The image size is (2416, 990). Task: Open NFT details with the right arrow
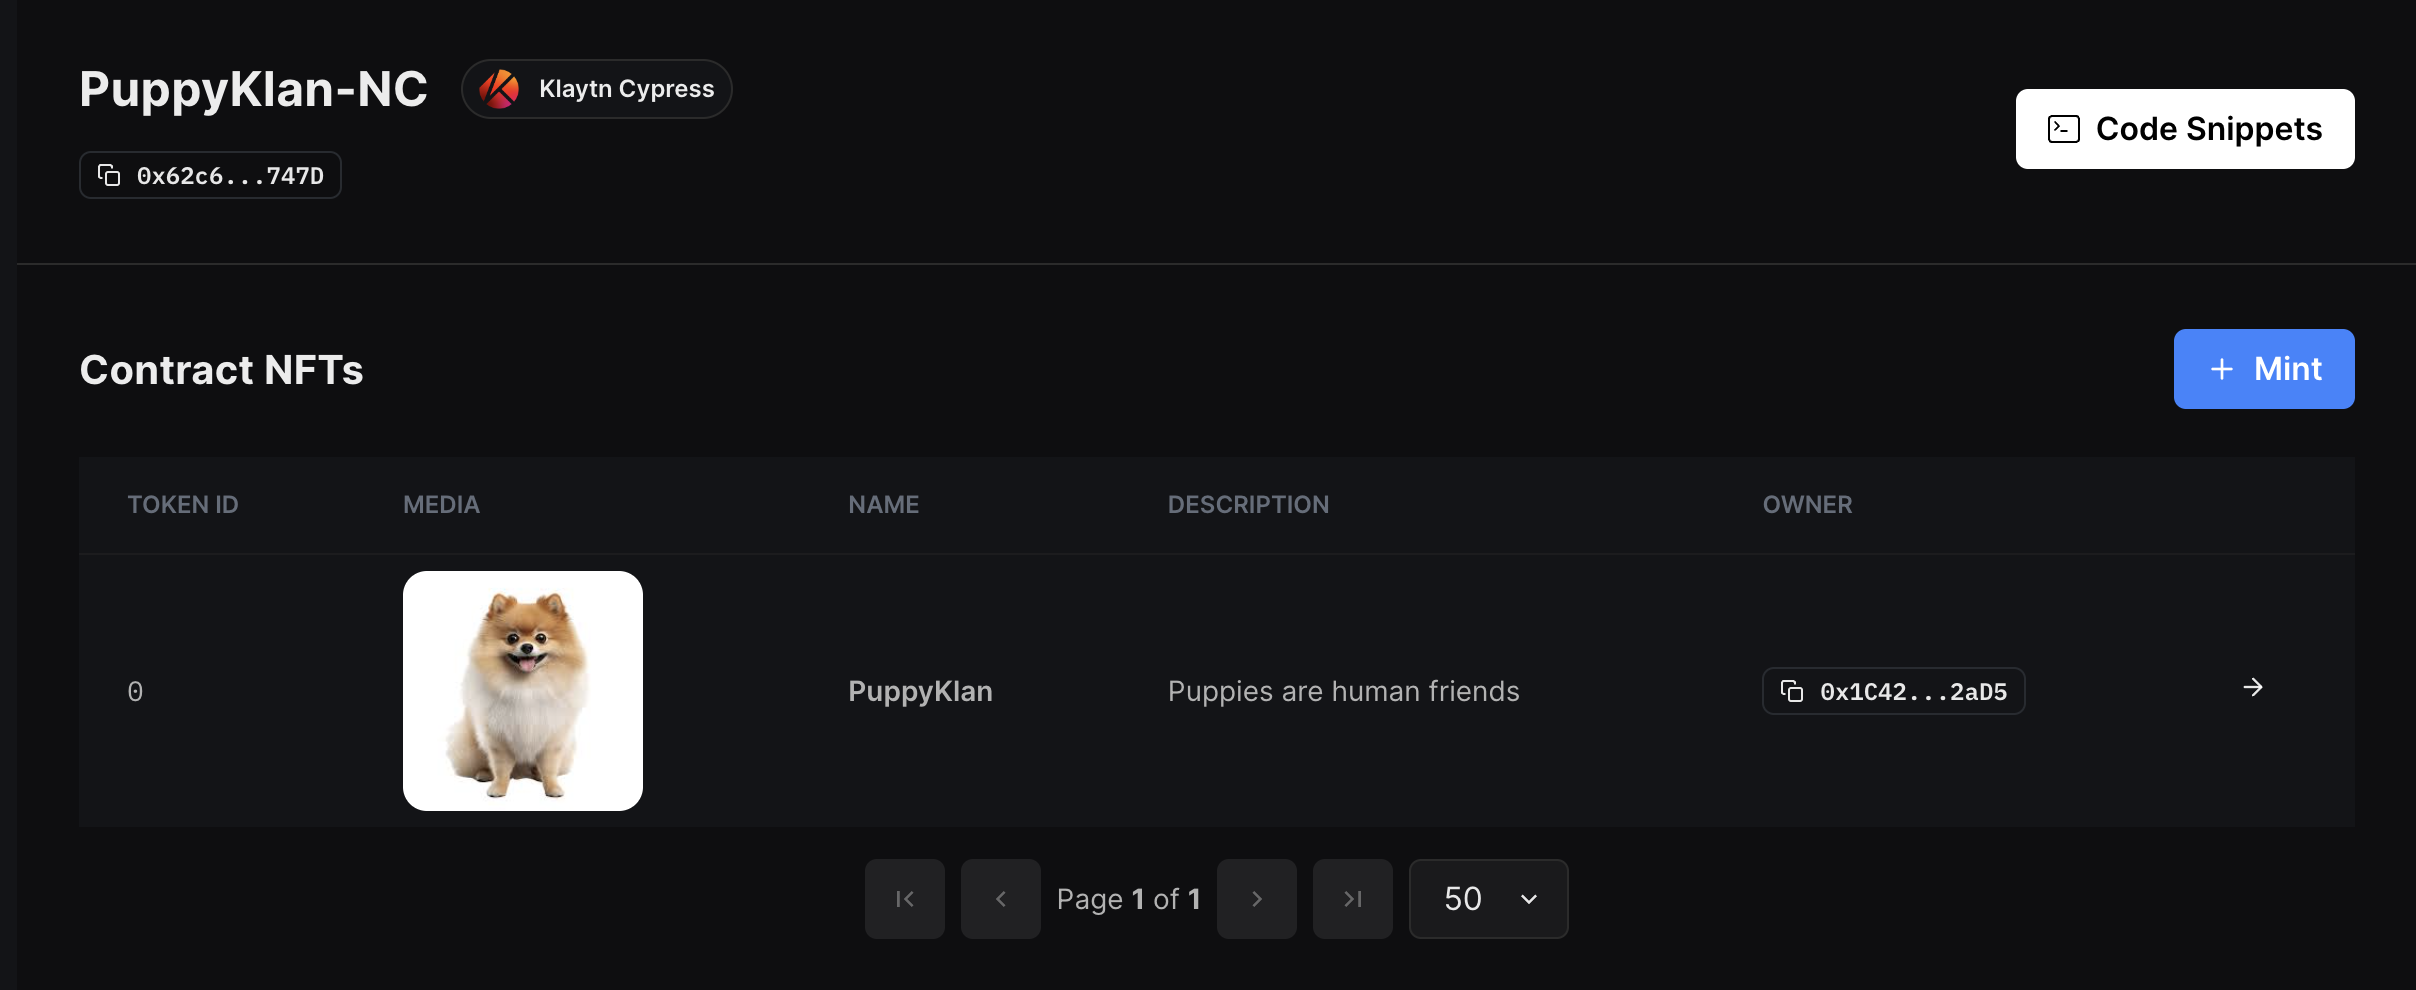click(x=2252, y=687)
